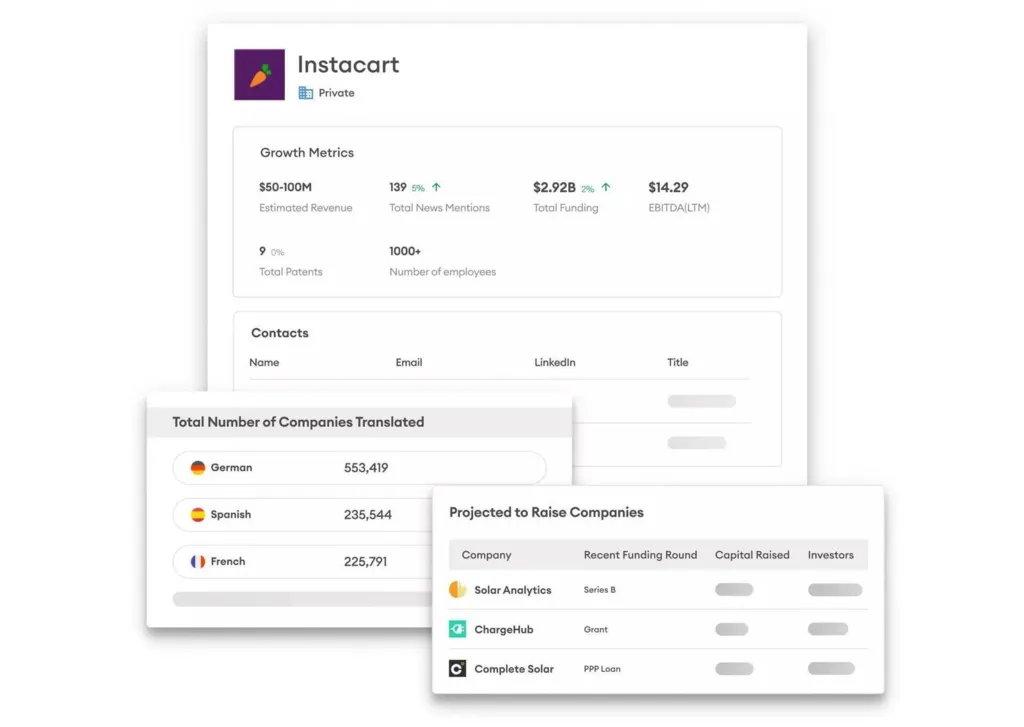Sort by the Email column header
The width and height of the screenshot is (1024, 727).
coord(408,362)
